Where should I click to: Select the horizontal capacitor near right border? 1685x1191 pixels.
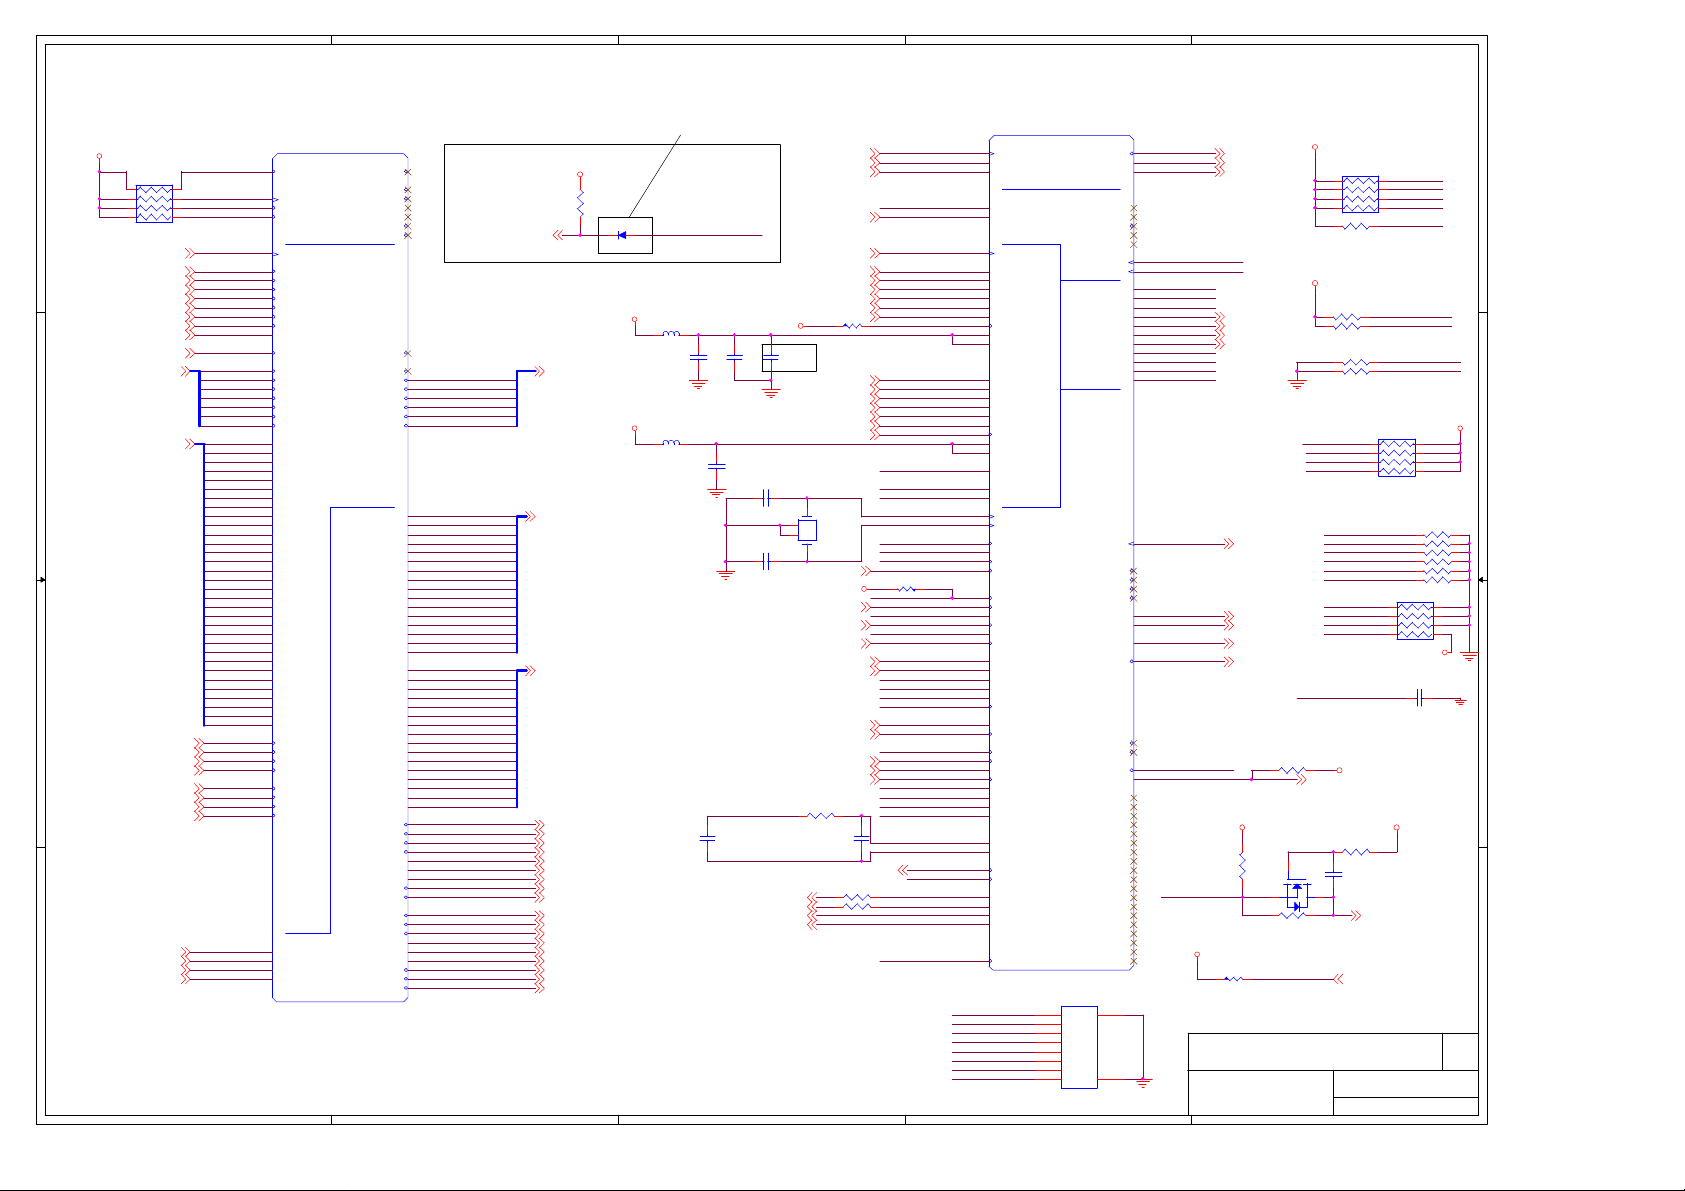1420,698
